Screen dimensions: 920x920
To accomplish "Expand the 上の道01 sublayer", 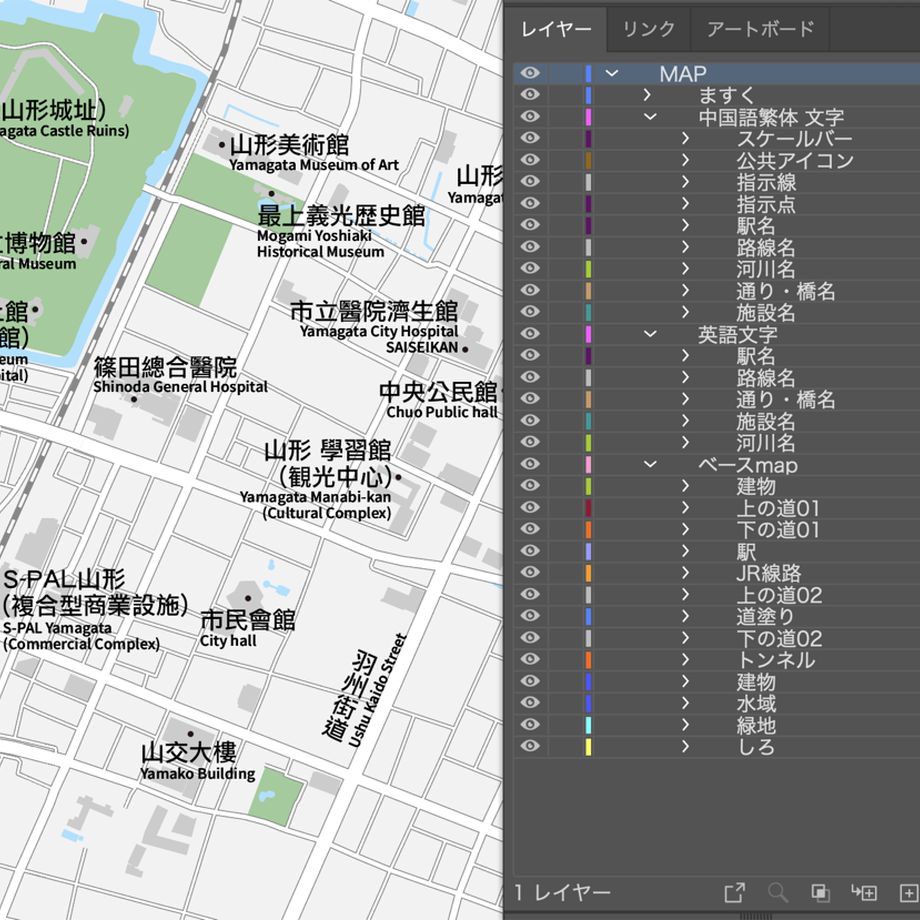I will [685, 507].
